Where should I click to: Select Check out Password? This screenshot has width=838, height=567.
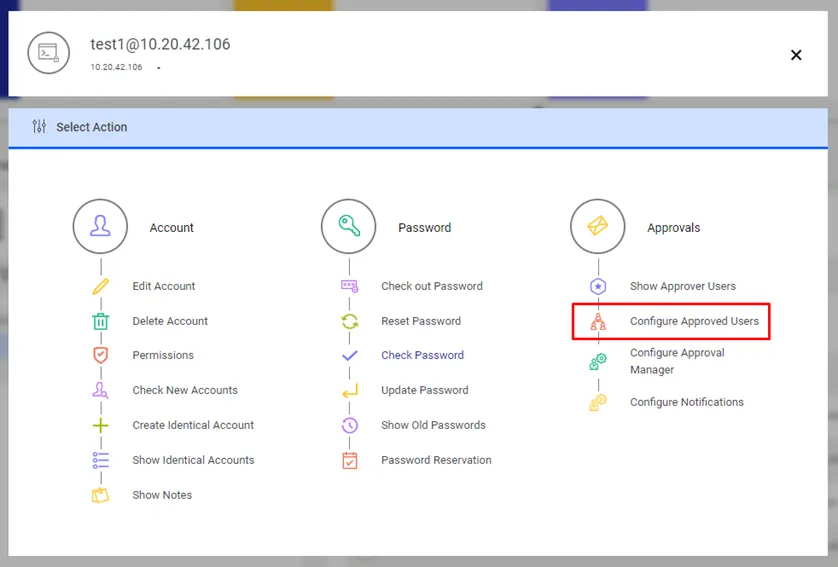(x=432, y=286)
